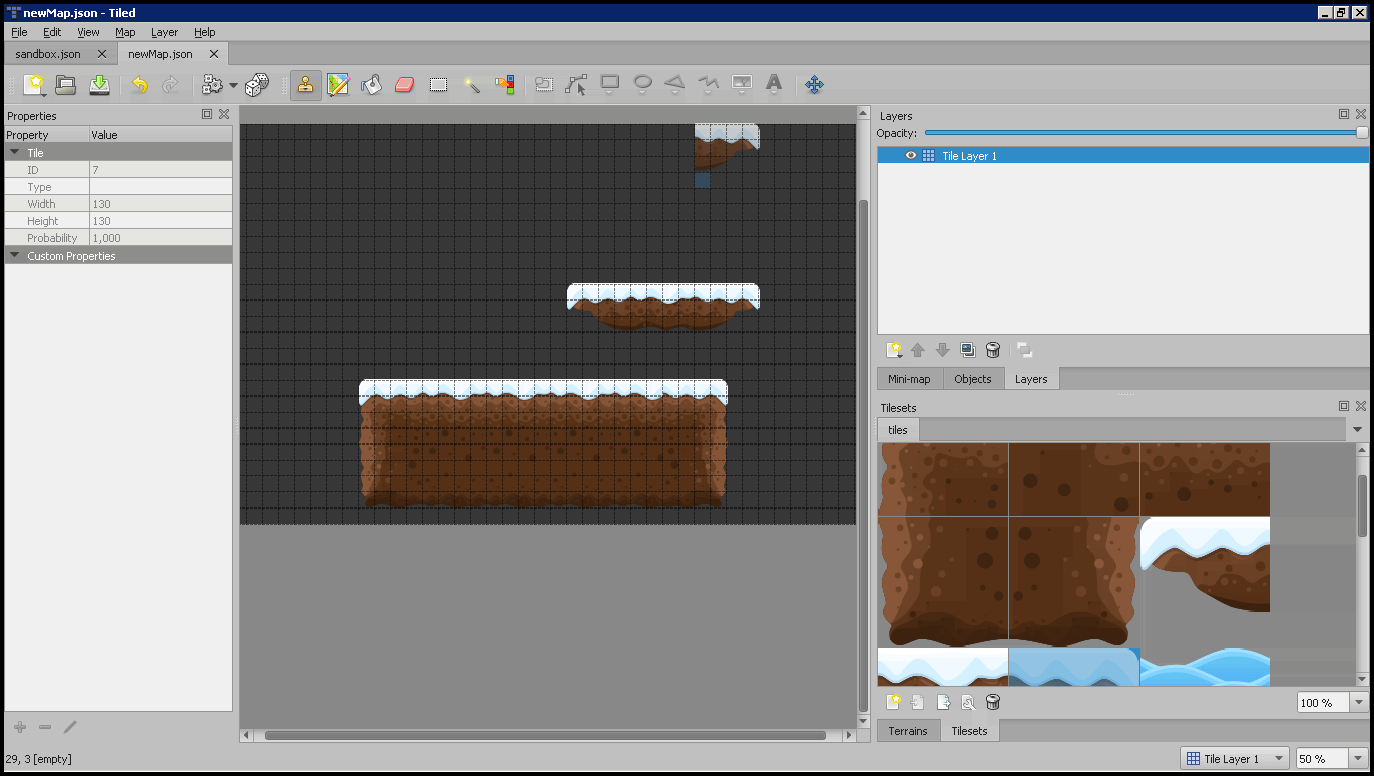Switch to the Objects tab
Viewport: 1374px width, 776px height.
[x=972, y=379]
